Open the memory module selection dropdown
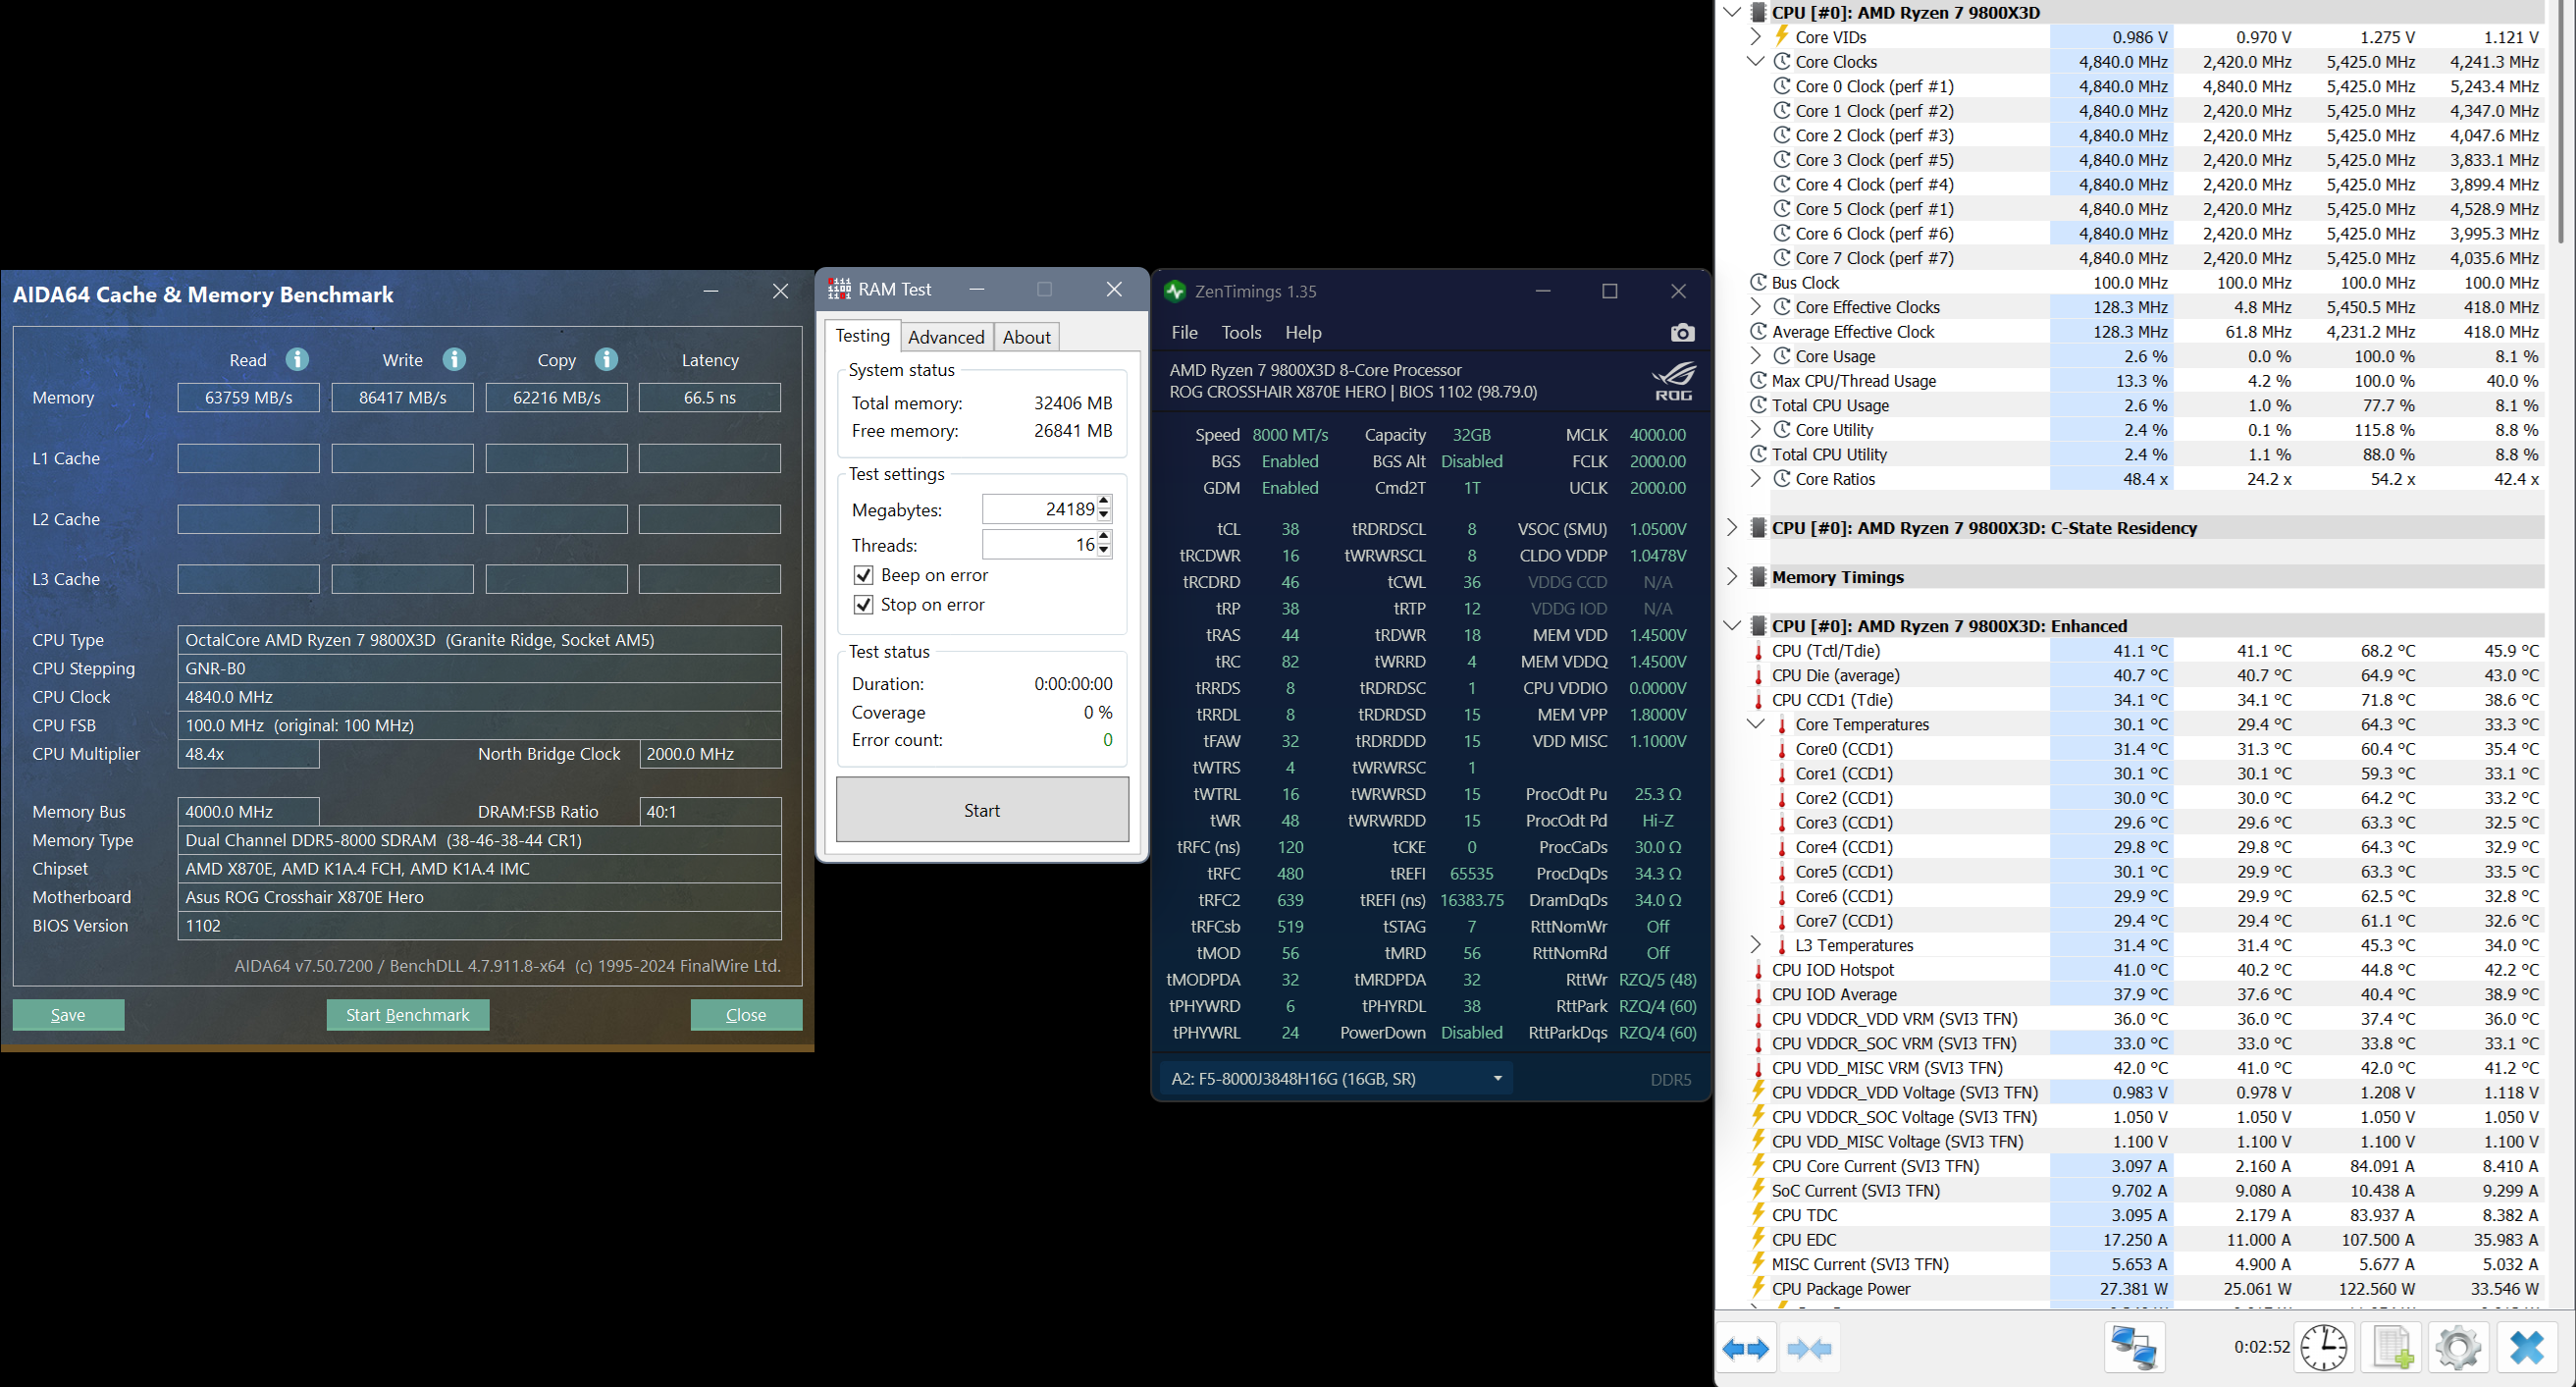2576x1387 pixels. coord(1497,1078)
